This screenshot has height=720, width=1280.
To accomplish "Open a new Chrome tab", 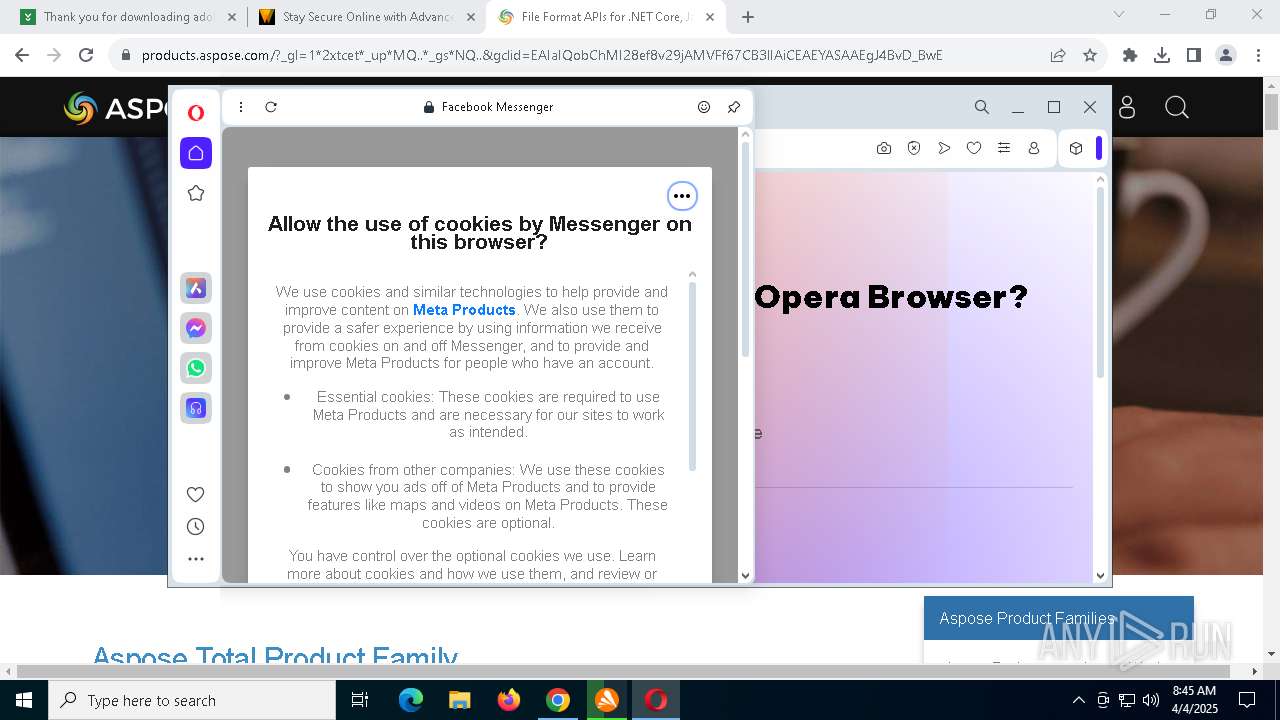I will pyautogui.click(x=748, y=17).
